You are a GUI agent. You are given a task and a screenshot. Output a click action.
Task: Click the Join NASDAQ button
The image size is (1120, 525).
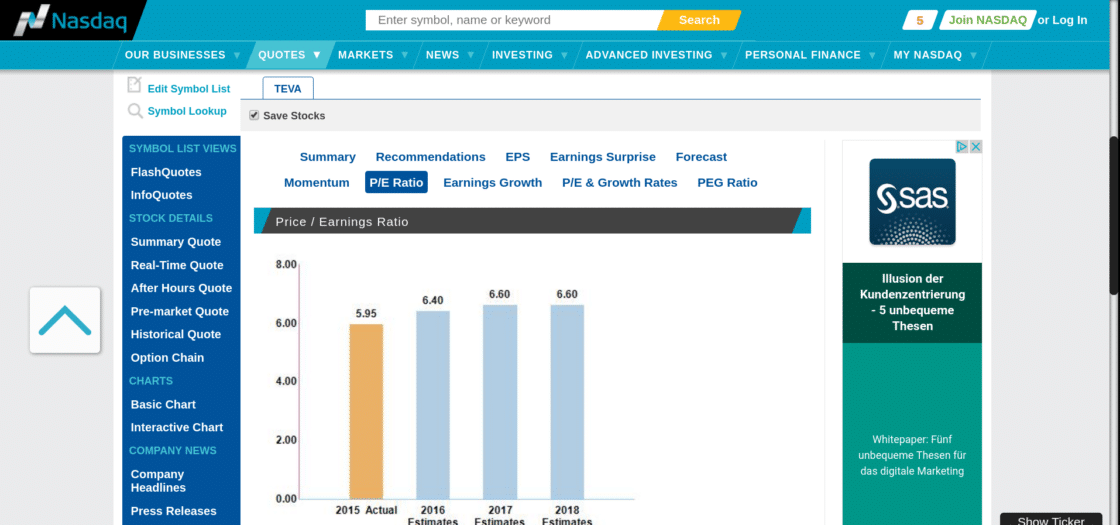click(988, 20)
